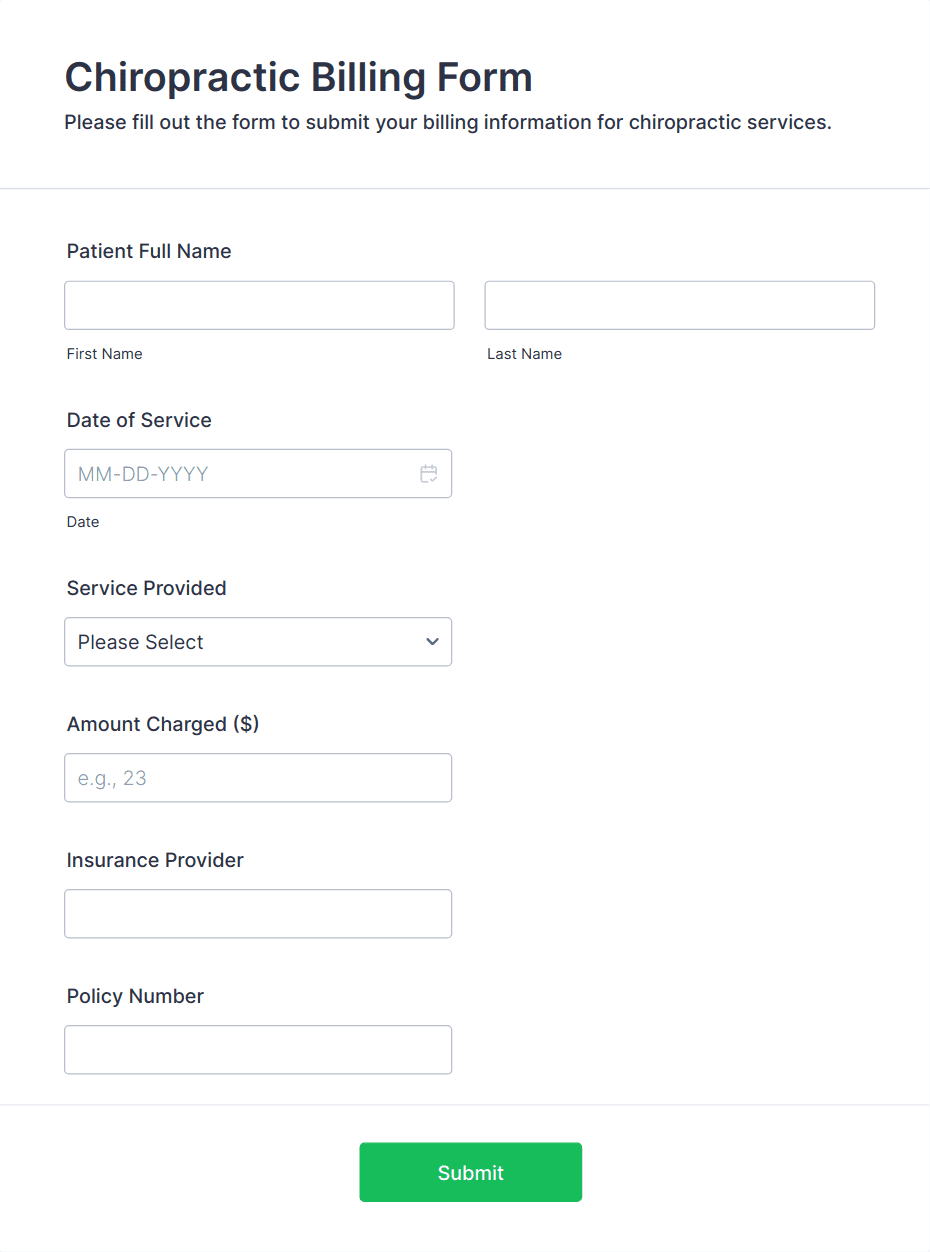
Task: Click the small 'Date' sublabel under date field
Action: click(x=83, y=522)
